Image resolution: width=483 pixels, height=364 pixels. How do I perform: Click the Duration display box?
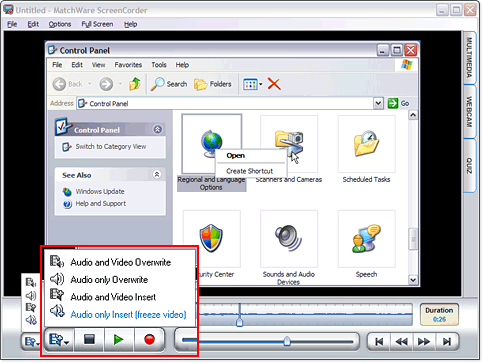click(439, 314)
